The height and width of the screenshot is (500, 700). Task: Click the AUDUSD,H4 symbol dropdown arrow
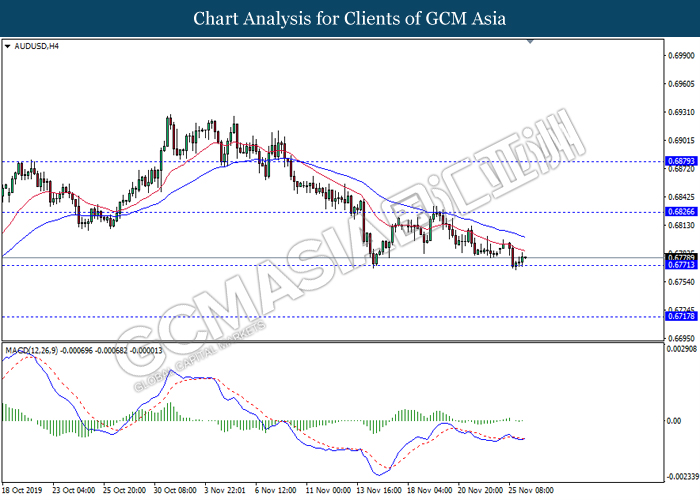7,46
